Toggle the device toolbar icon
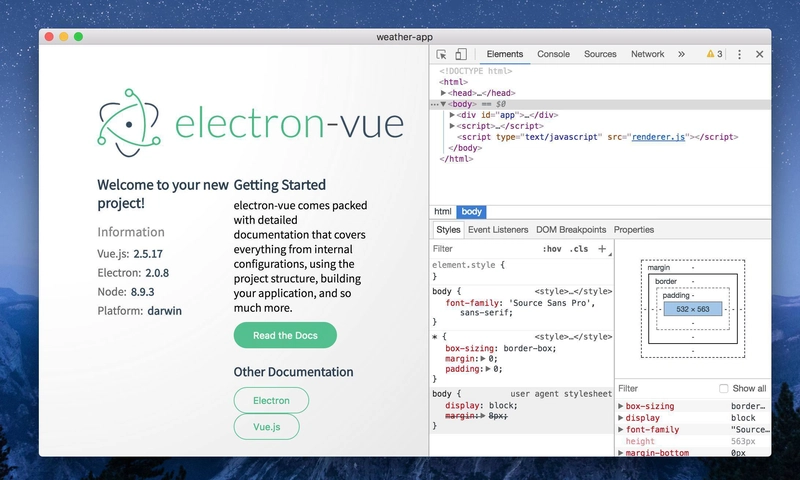Viewport: 800px width, 480px height. (461, 54)
